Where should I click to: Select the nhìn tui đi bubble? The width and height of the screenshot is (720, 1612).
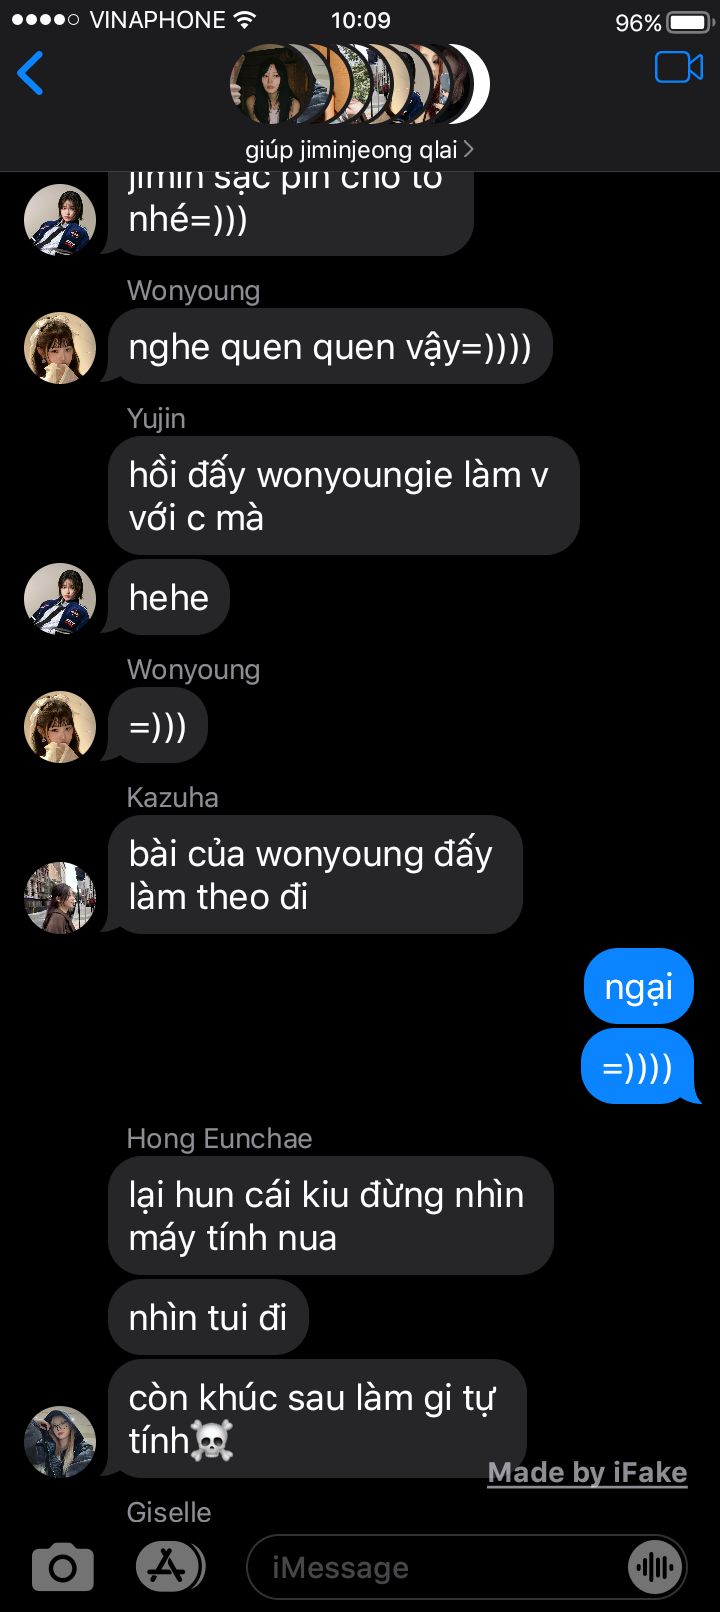(208, 1317)
